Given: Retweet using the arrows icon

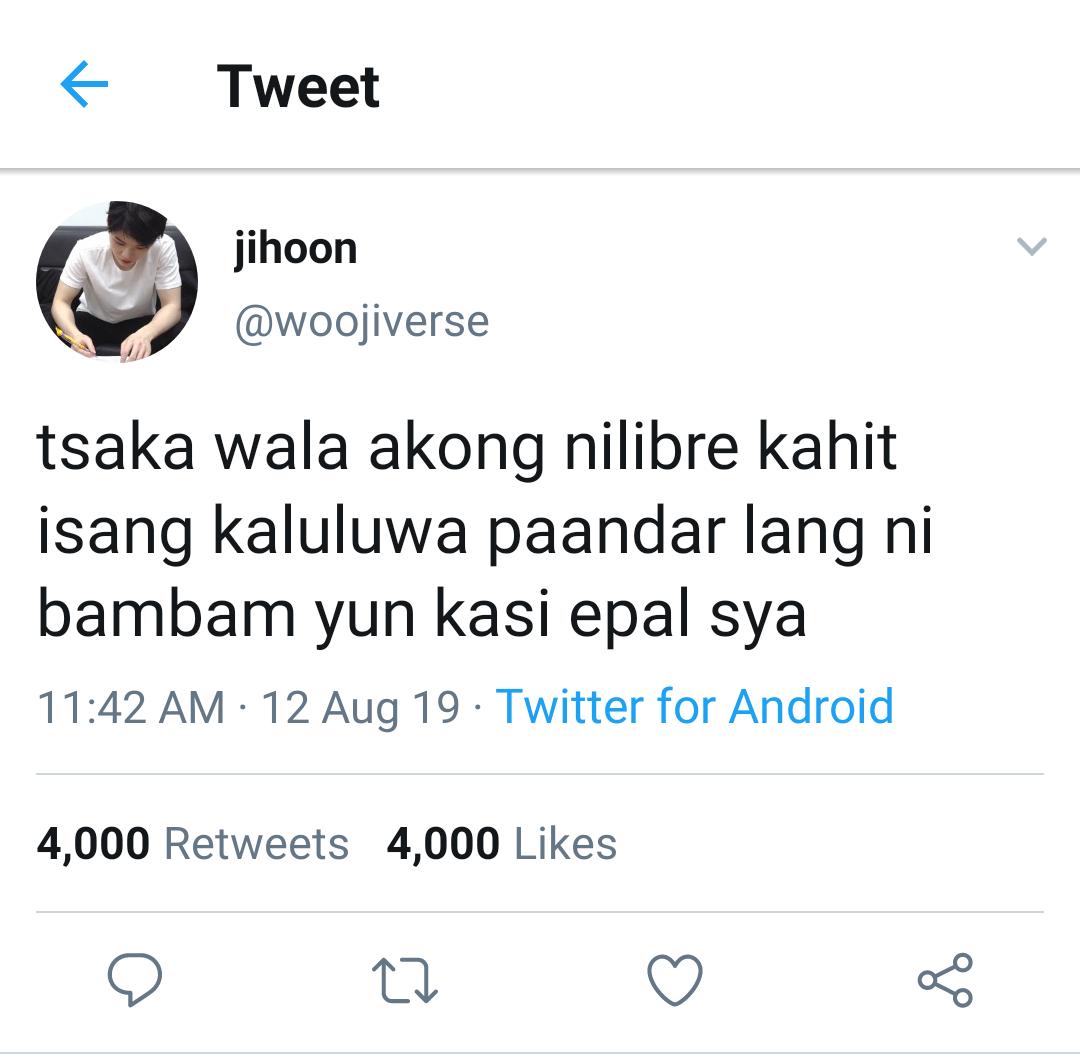Looking at the screenshot, I should 404,979.
